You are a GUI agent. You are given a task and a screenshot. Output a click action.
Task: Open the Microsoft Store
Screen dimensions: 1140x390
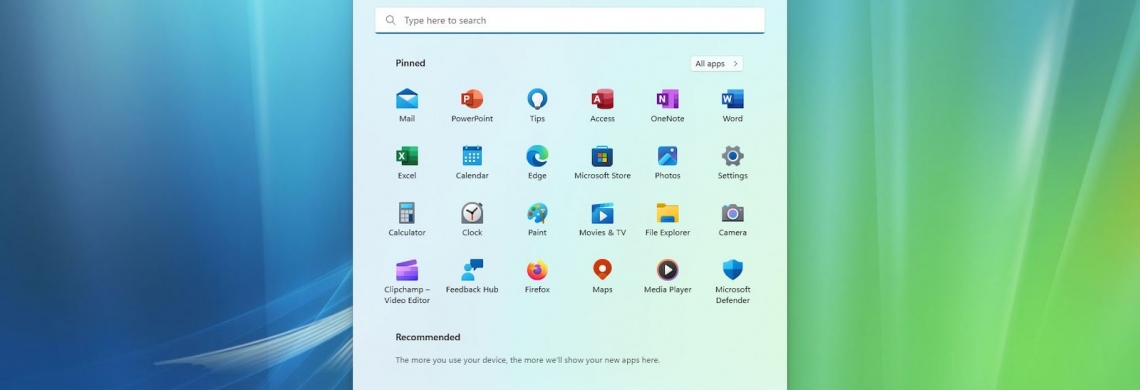coord(602,162)
